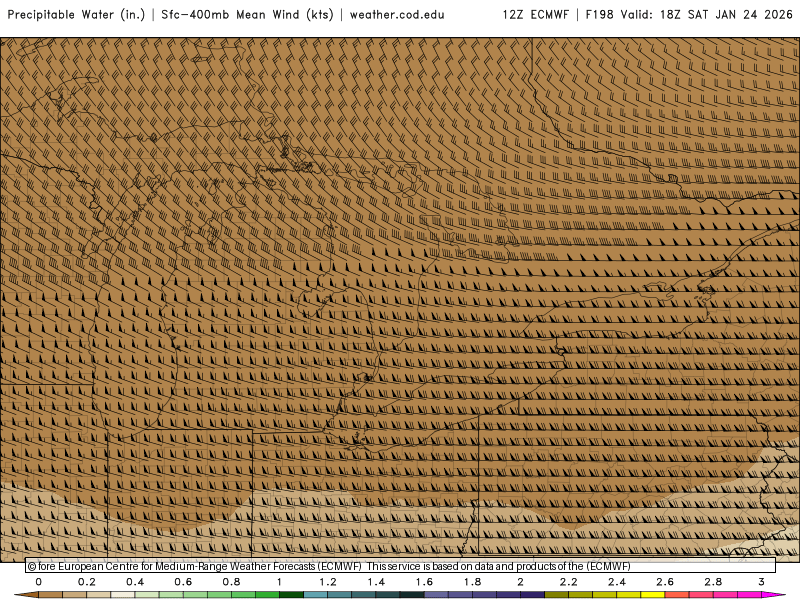
Task: Open the weather.cod.edu site label
Action: 397,15
